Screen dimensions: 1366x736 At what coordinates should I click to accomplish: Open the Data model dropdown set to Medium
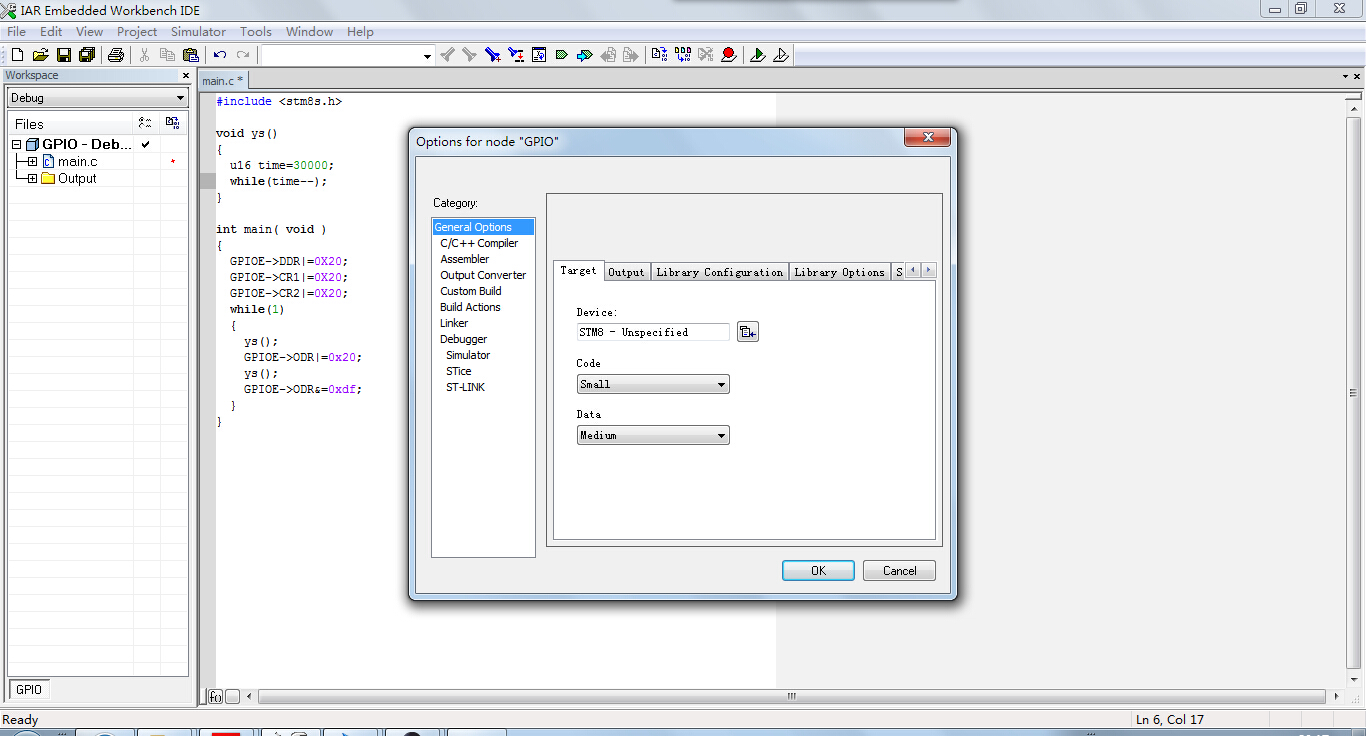(653, 435)
